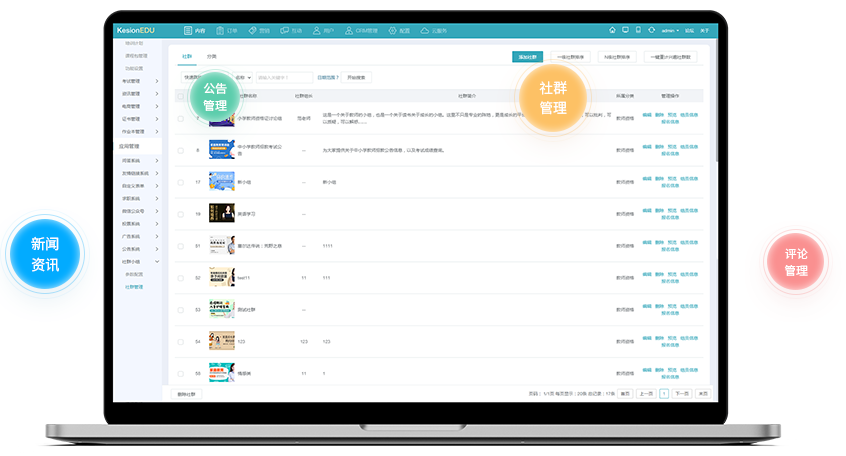Image resolution: width=846 pixels, height=456 pixels.
Task: Select the checkbox for row 52
Action: (x=180, y=278)
